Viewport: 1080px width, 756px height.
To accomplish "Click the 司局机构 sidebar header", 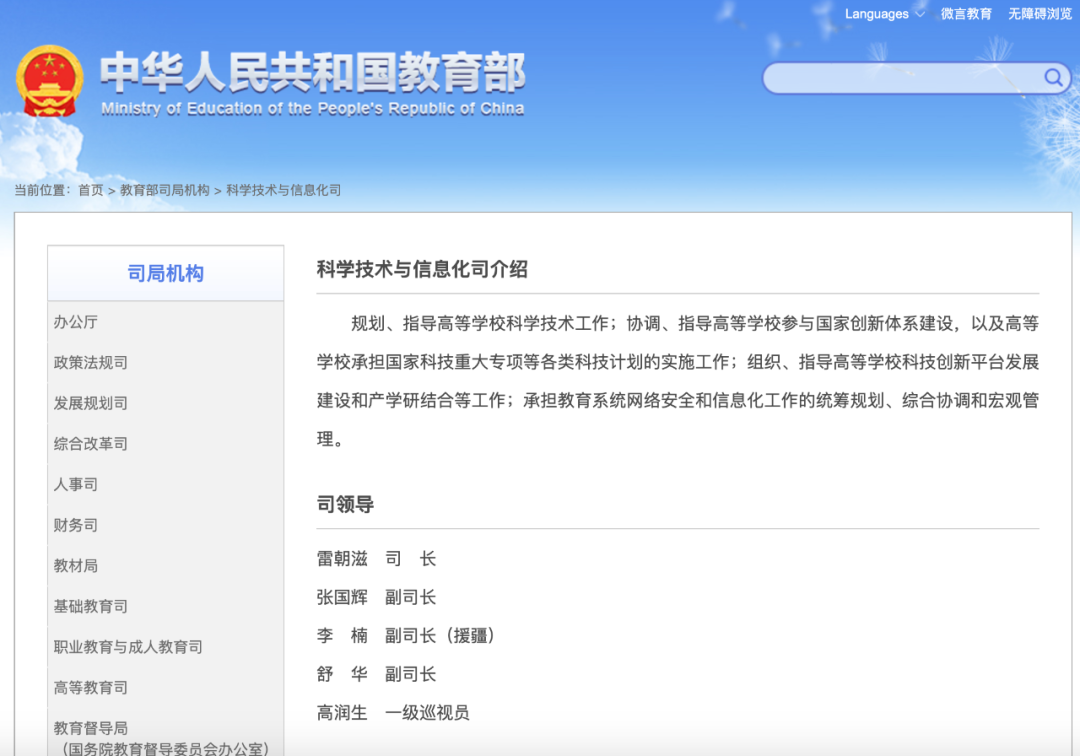I will 165,273.
